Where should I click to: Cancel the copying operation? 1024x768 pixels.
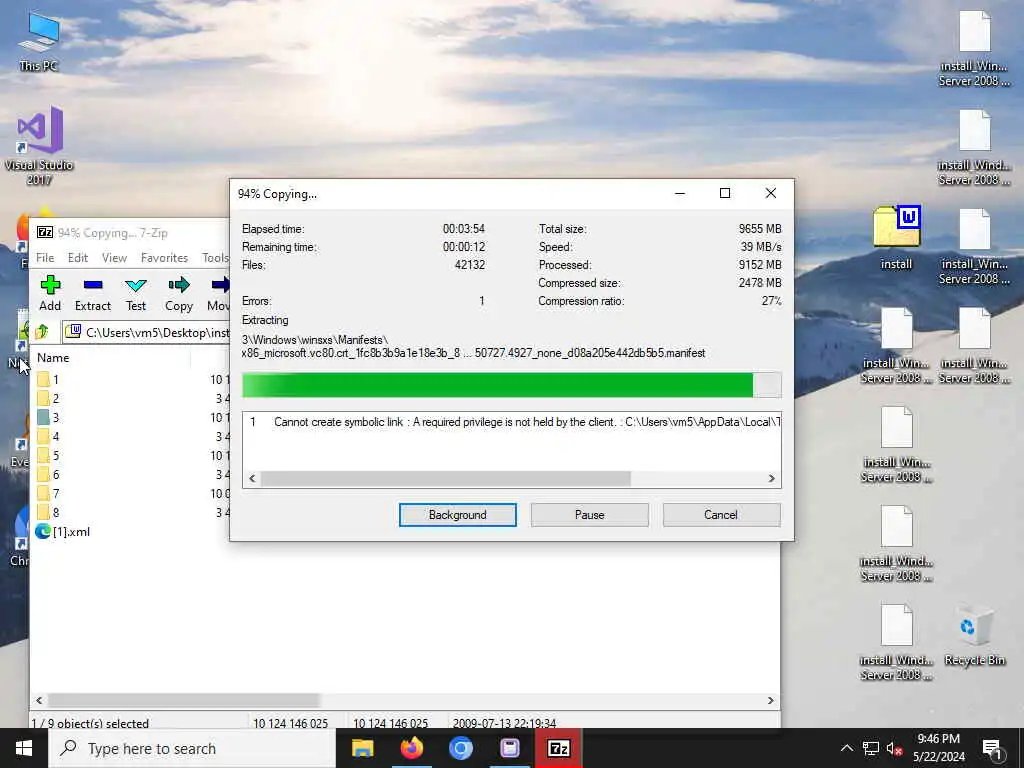point(721,515)
